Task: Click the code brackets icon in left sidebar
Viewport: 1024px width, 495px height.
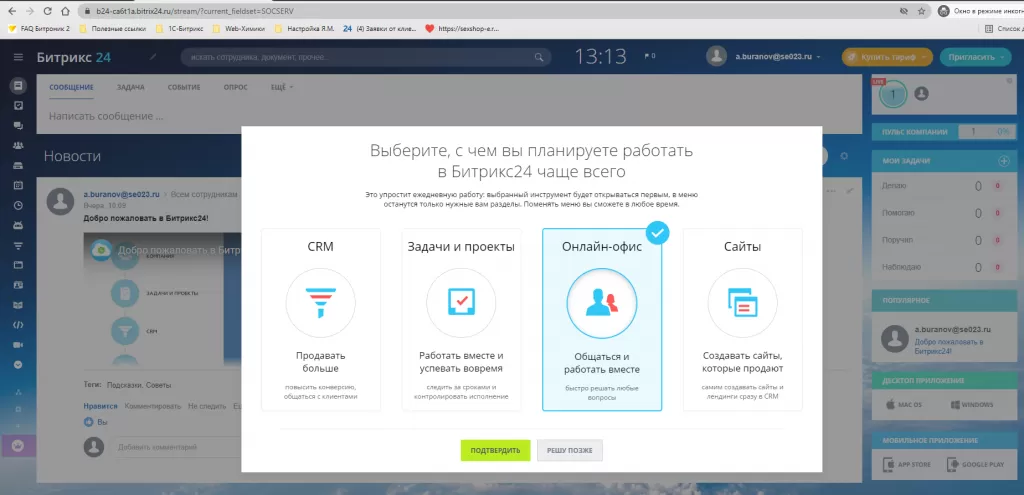Action: [18, 325]
